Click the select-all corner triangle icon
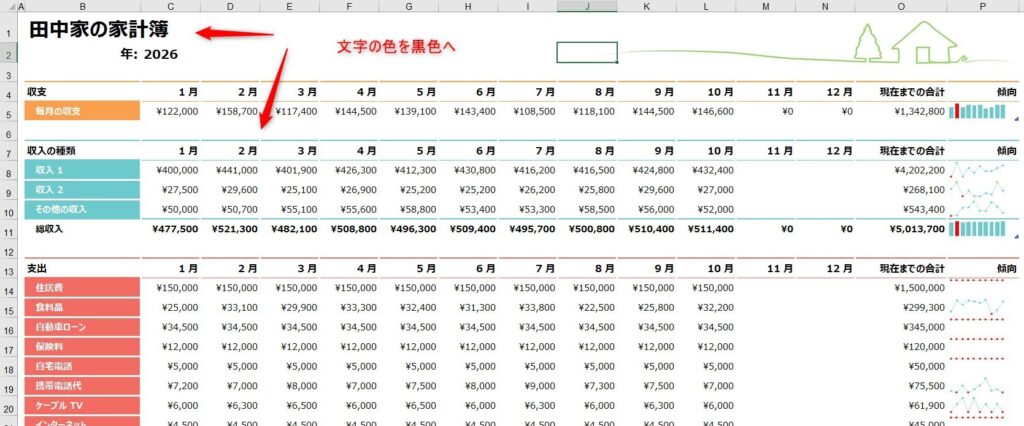The height and width of the screenshot is (426, 1024). tap(7, 7)
